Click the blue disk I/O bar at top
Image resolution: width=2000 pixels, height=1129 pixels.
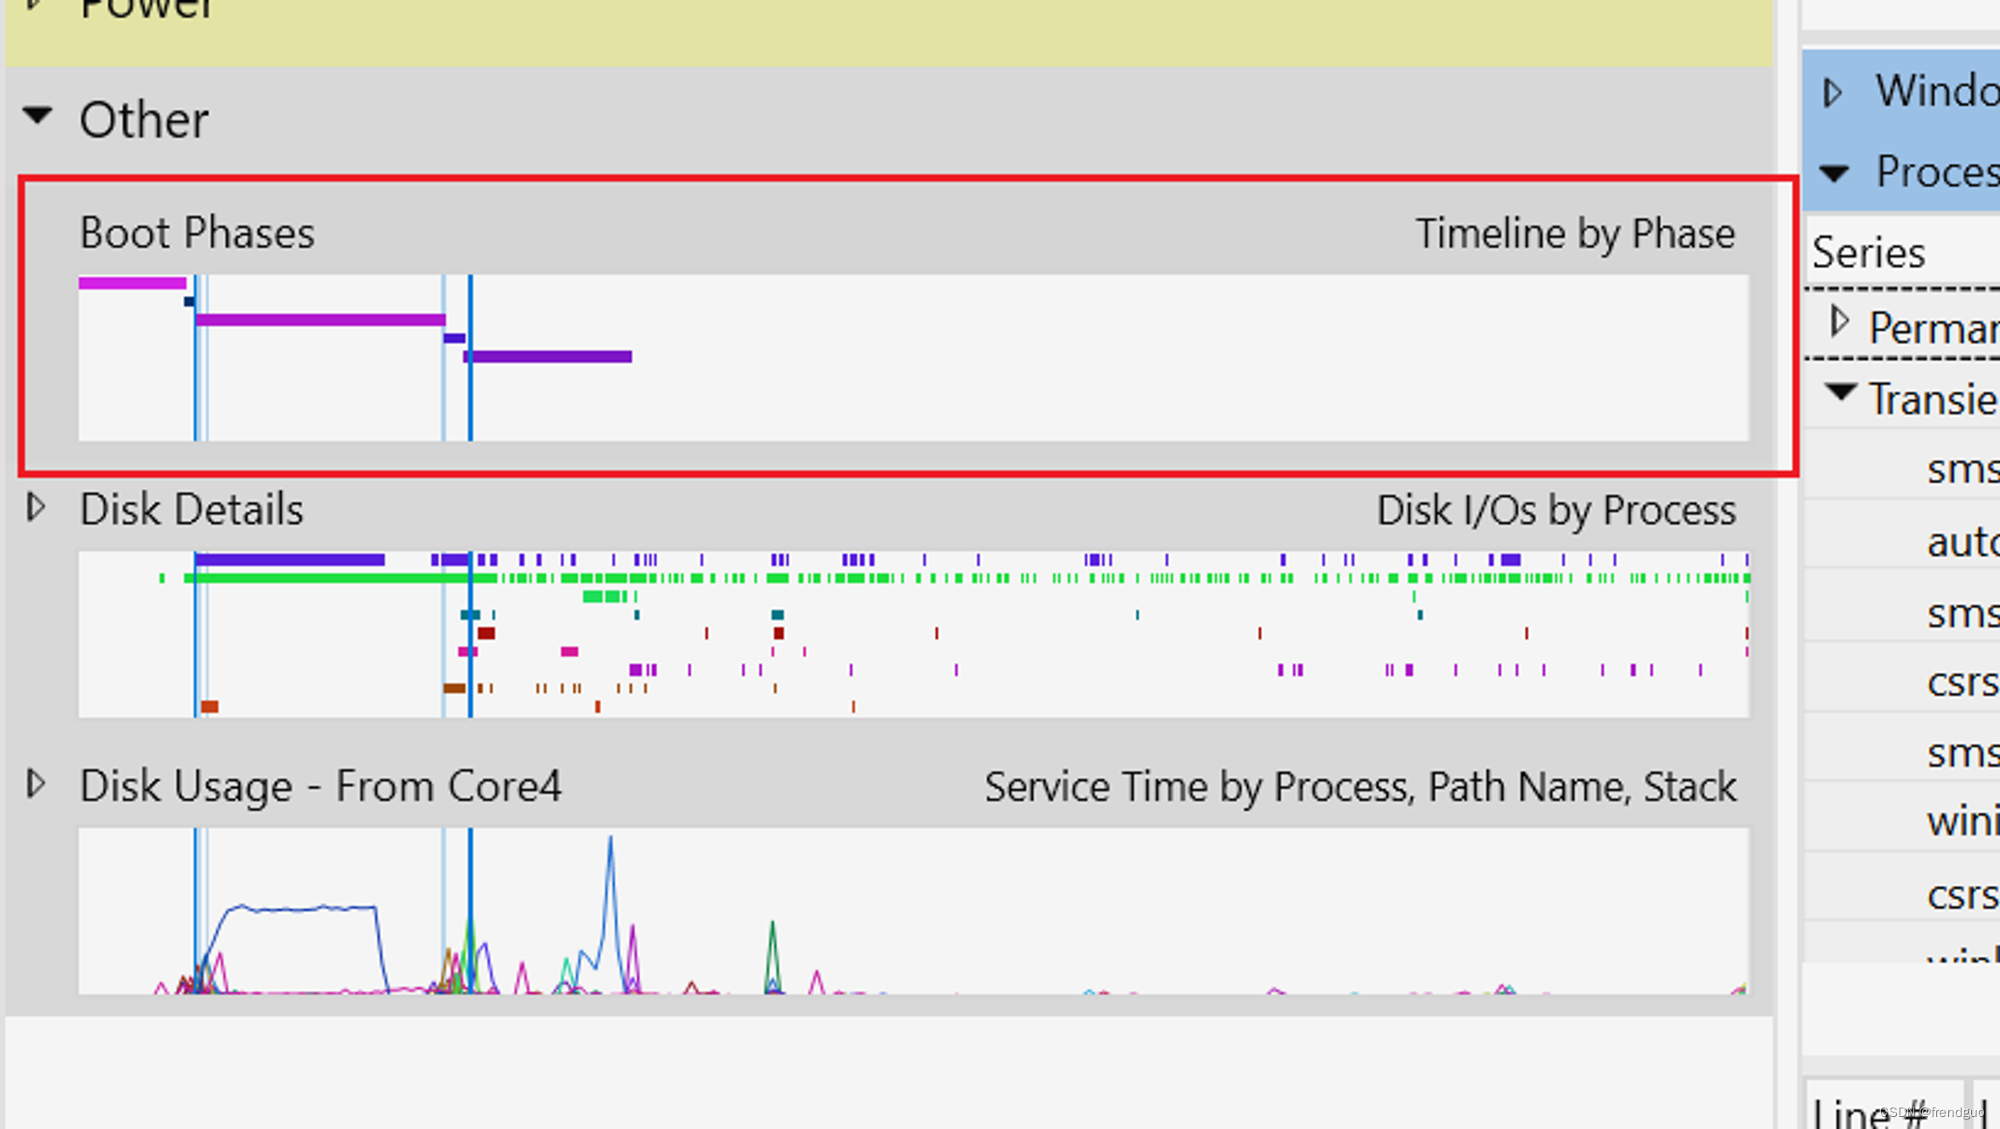290,560
